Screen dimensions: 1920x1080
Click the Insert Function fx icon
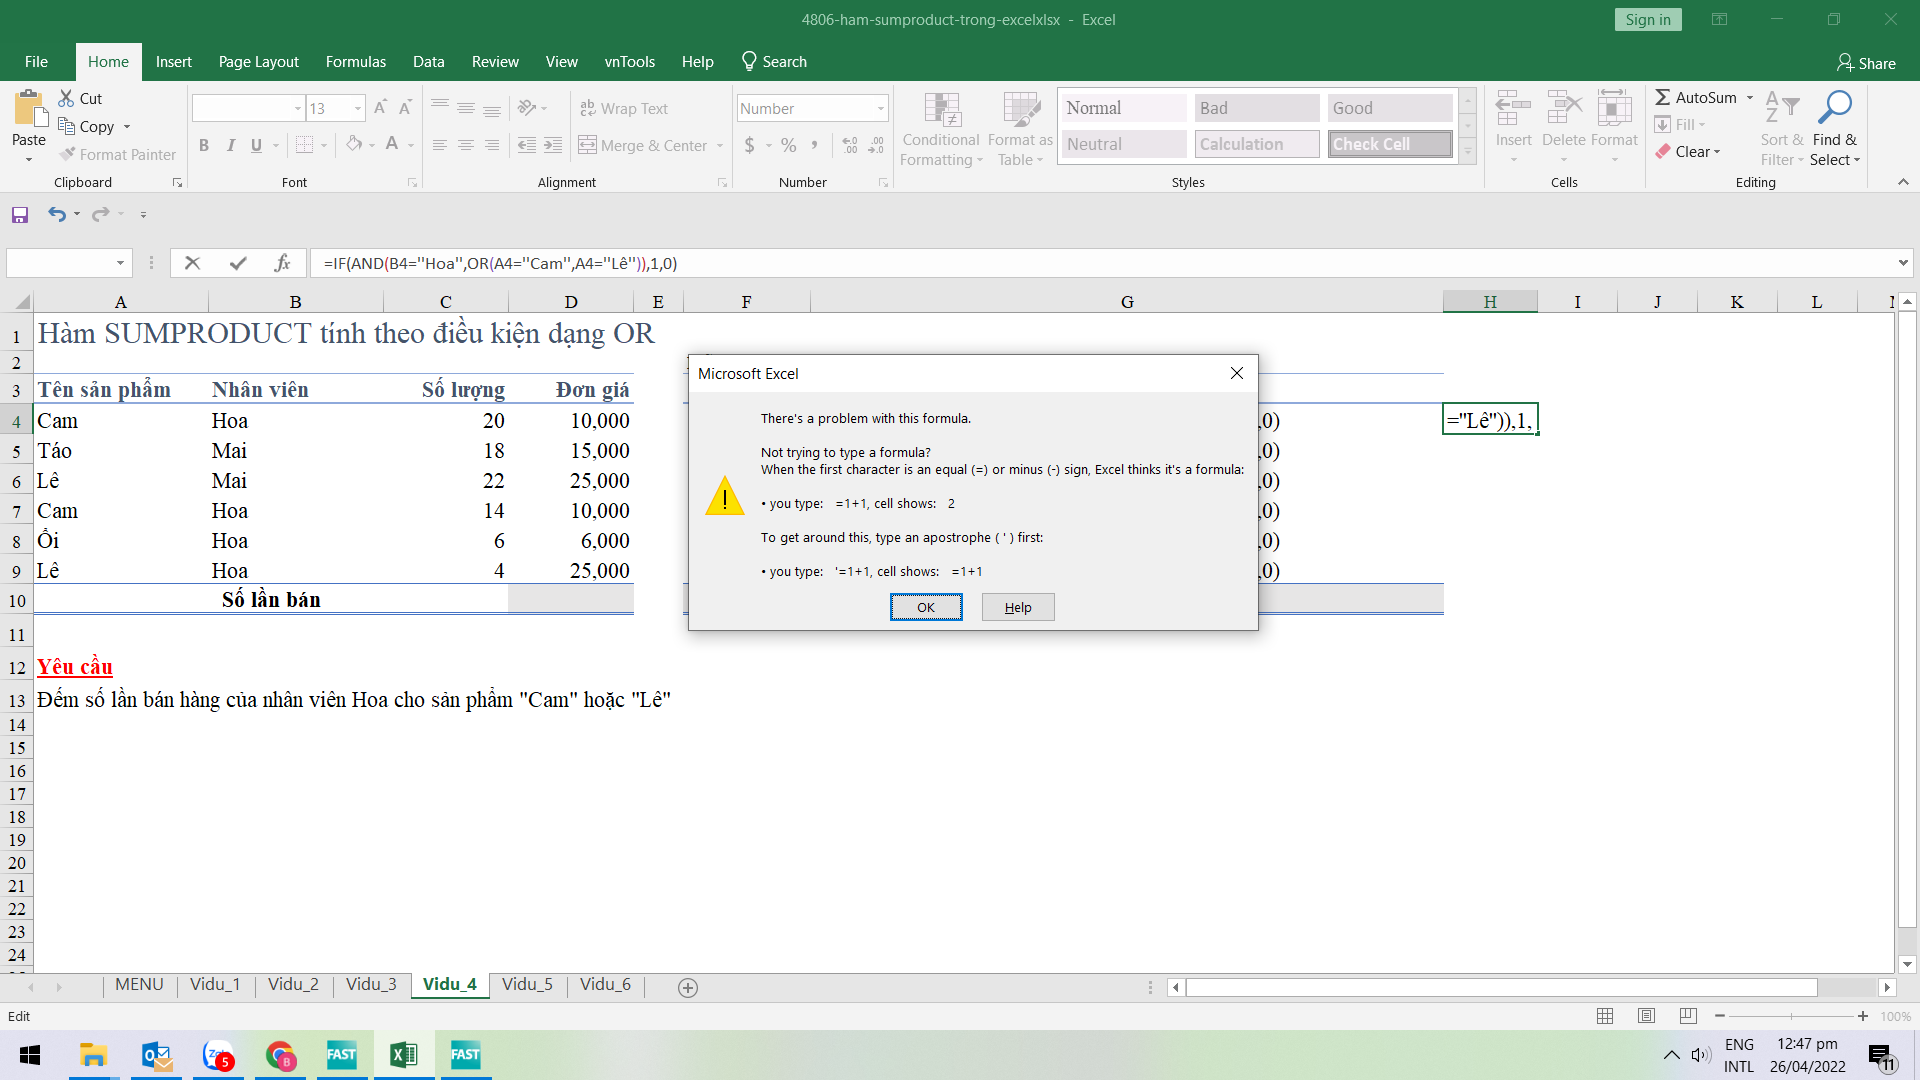282,263
